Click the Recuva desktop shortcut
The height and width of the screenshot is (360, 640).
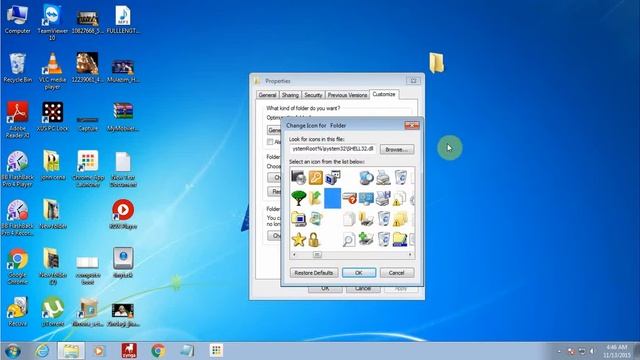(18, 312)
